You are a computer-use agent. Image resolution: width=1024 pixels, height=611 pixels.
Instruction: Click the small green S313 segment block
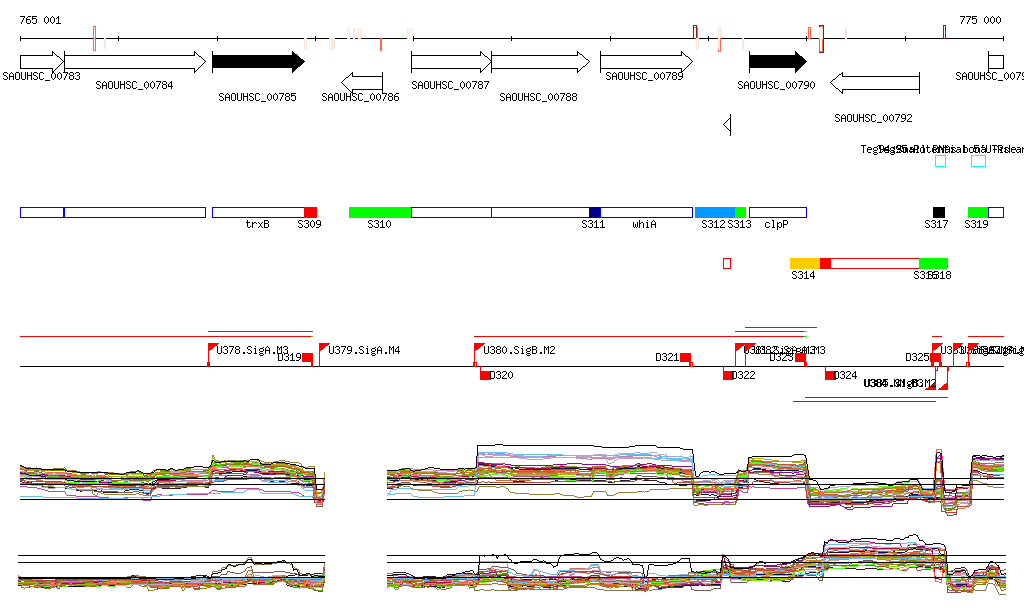pyautogui.click(x=741, y=212)
